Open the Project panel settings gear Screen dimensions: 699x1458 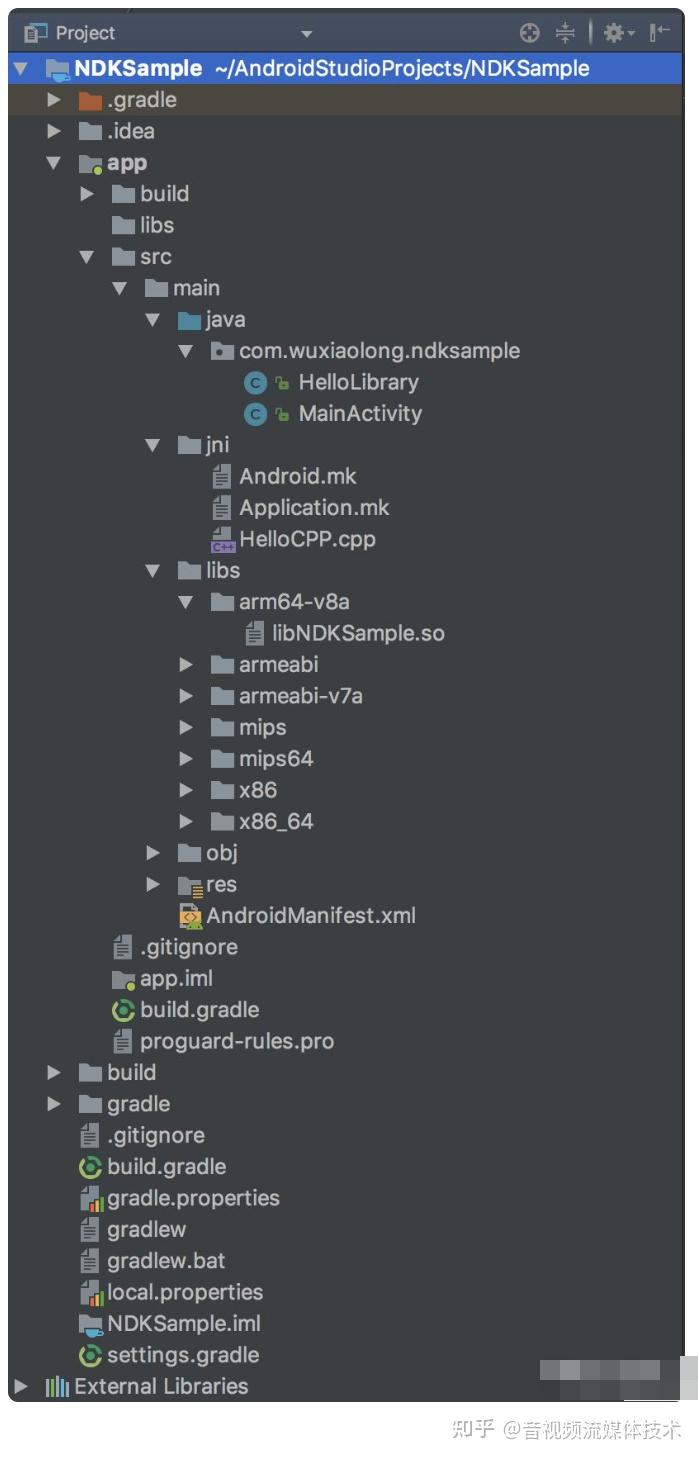(613, 33)
